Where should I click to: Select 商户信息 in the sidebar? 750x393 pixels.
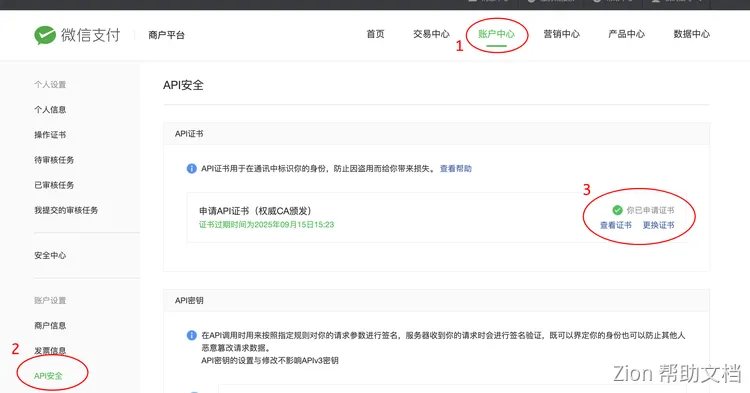(50, 326)
